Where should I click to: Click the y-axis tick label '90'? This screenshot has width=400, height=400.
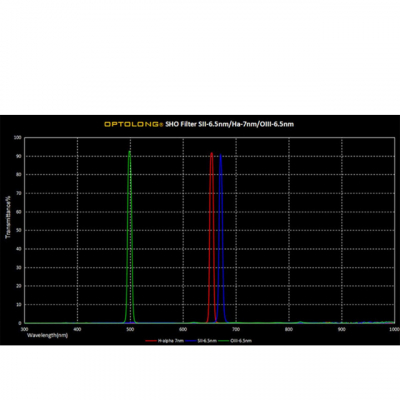point(19,156)
